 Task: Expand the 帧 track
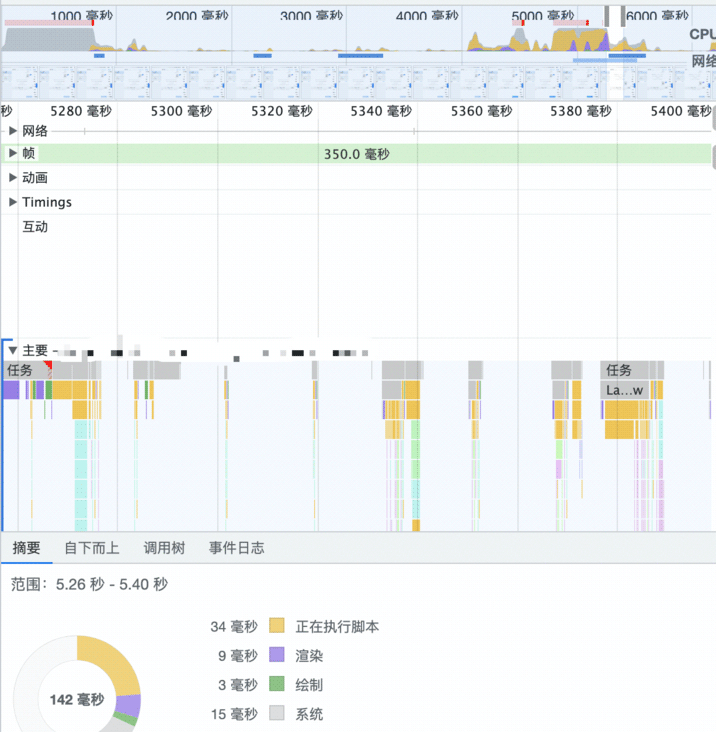[13, 153]
